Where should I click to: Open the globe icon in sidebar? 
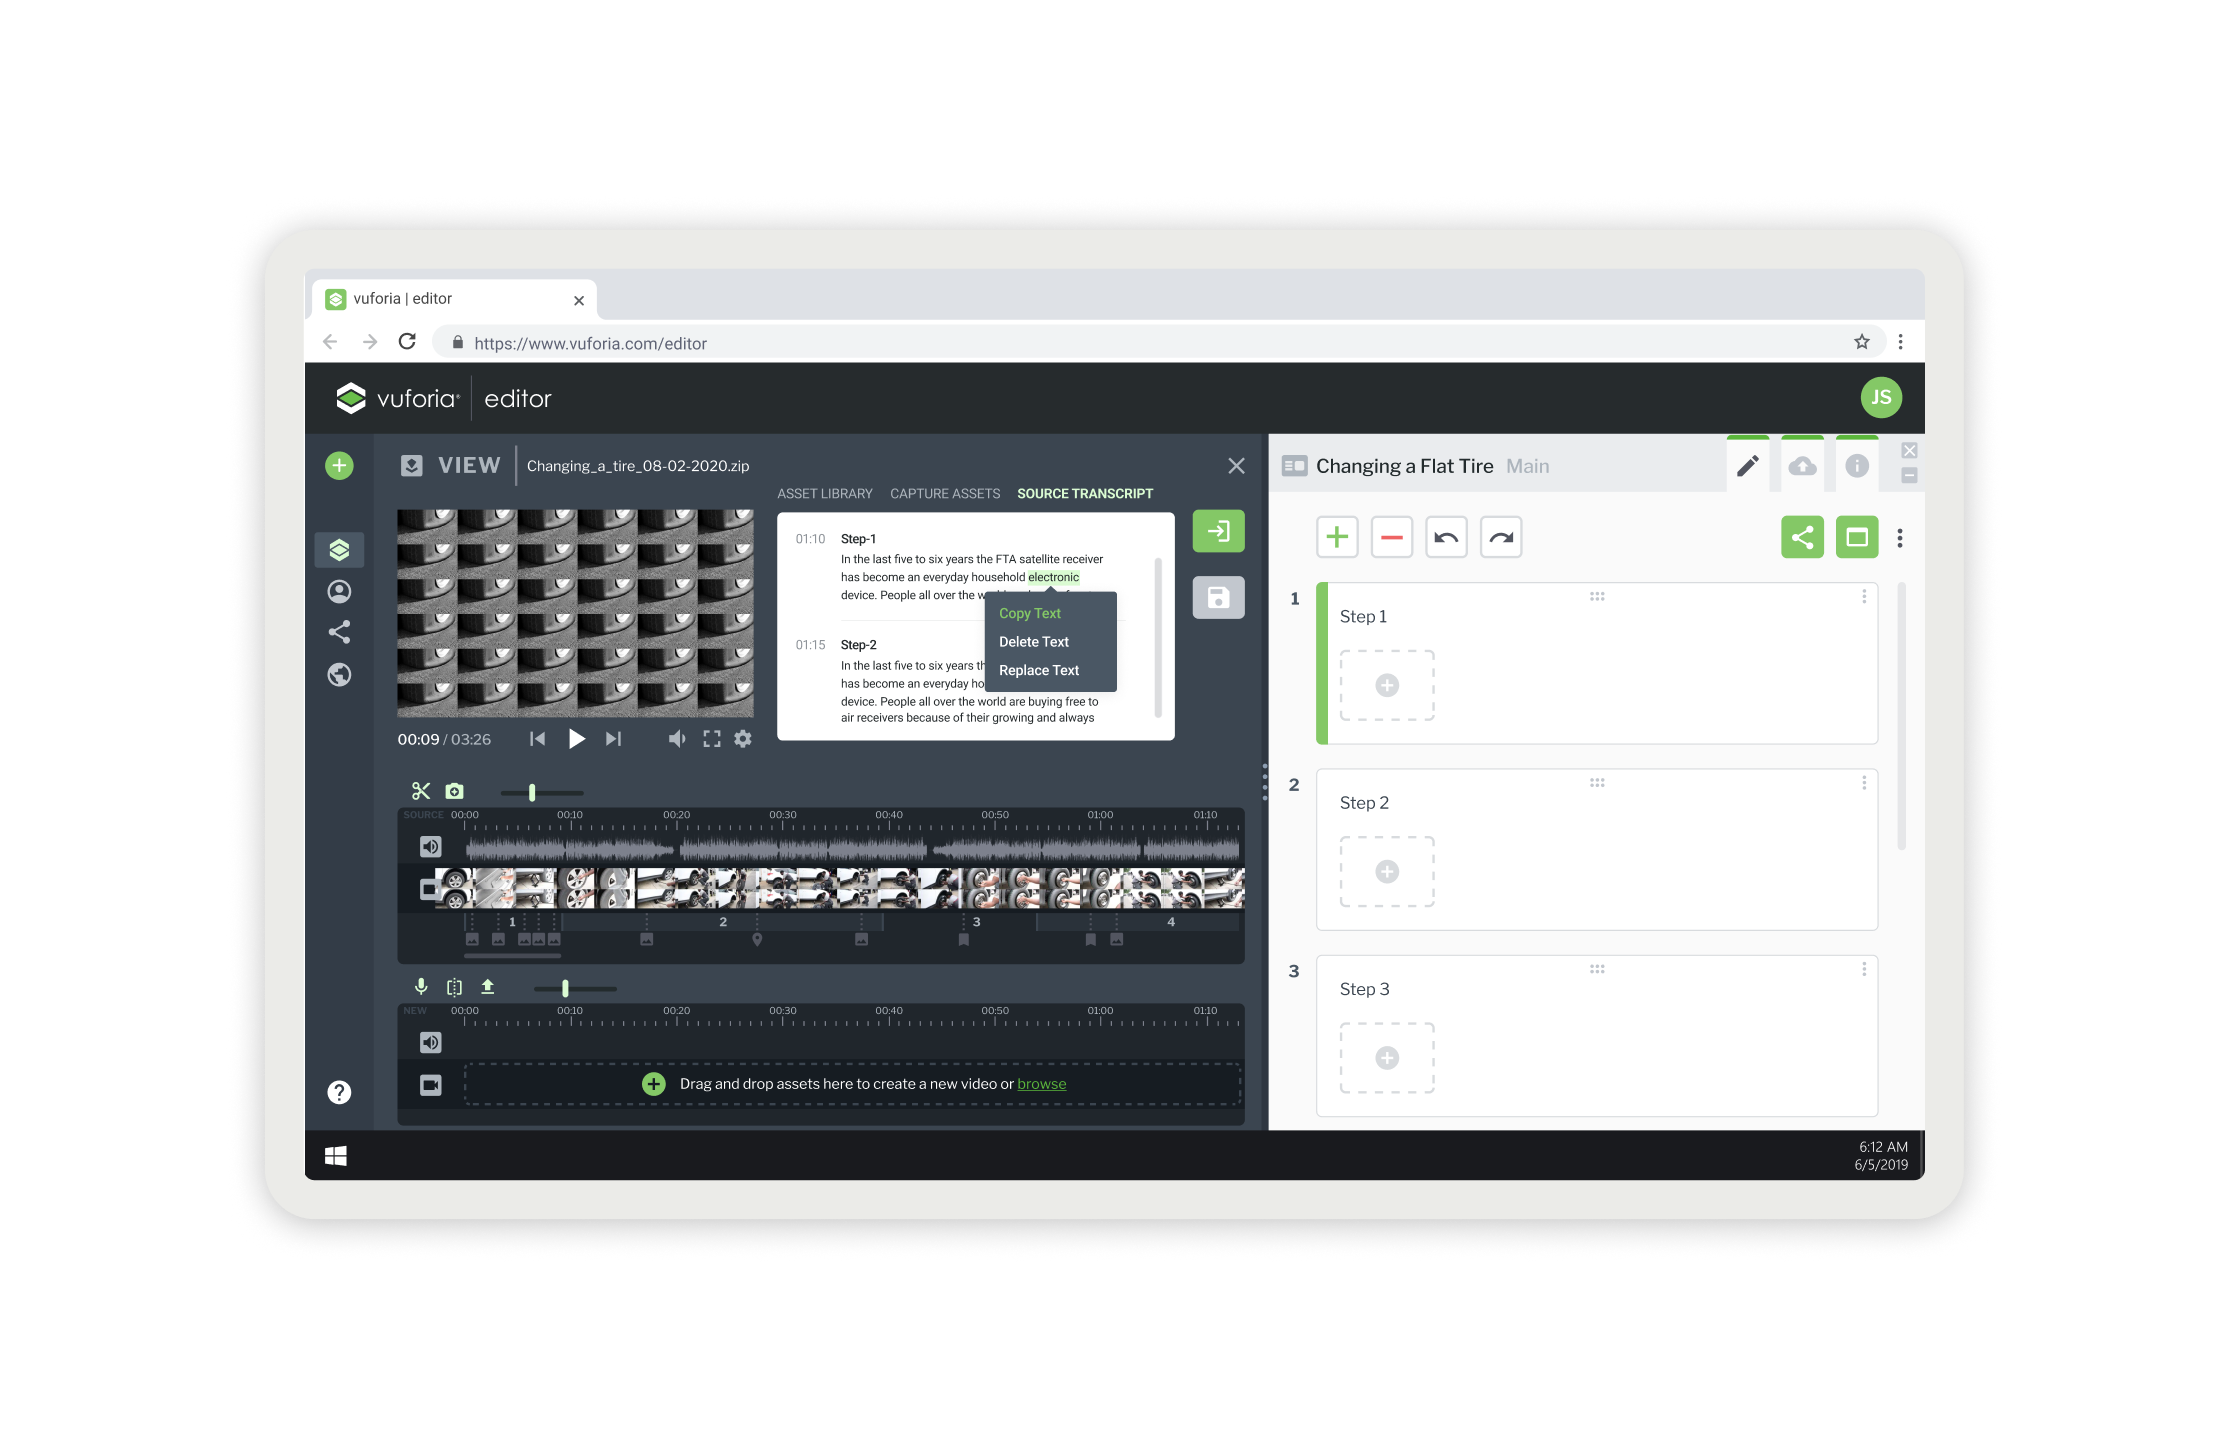pyautogui.click(x=340, y=675)
